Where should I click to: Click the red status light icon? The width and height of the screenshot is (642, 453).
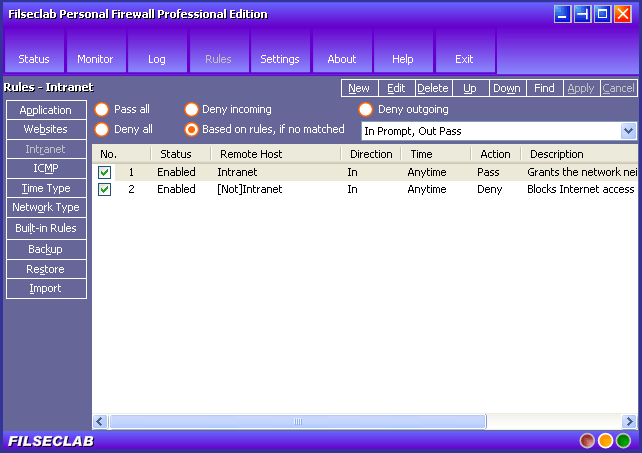coord(587,441)
